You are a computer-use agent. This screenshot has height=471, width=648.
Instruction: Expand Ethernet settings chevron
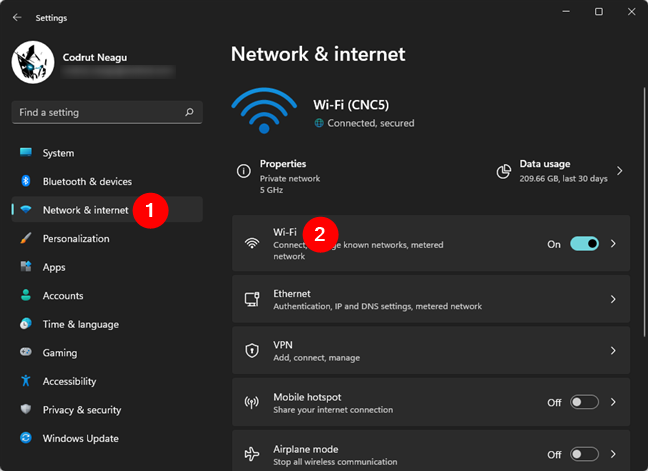613,299
